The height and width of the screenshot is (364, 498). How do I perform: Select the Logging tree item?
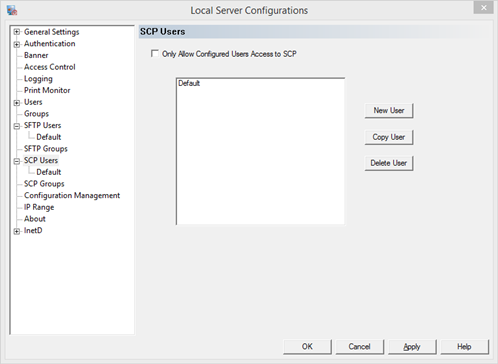[38, 79]
